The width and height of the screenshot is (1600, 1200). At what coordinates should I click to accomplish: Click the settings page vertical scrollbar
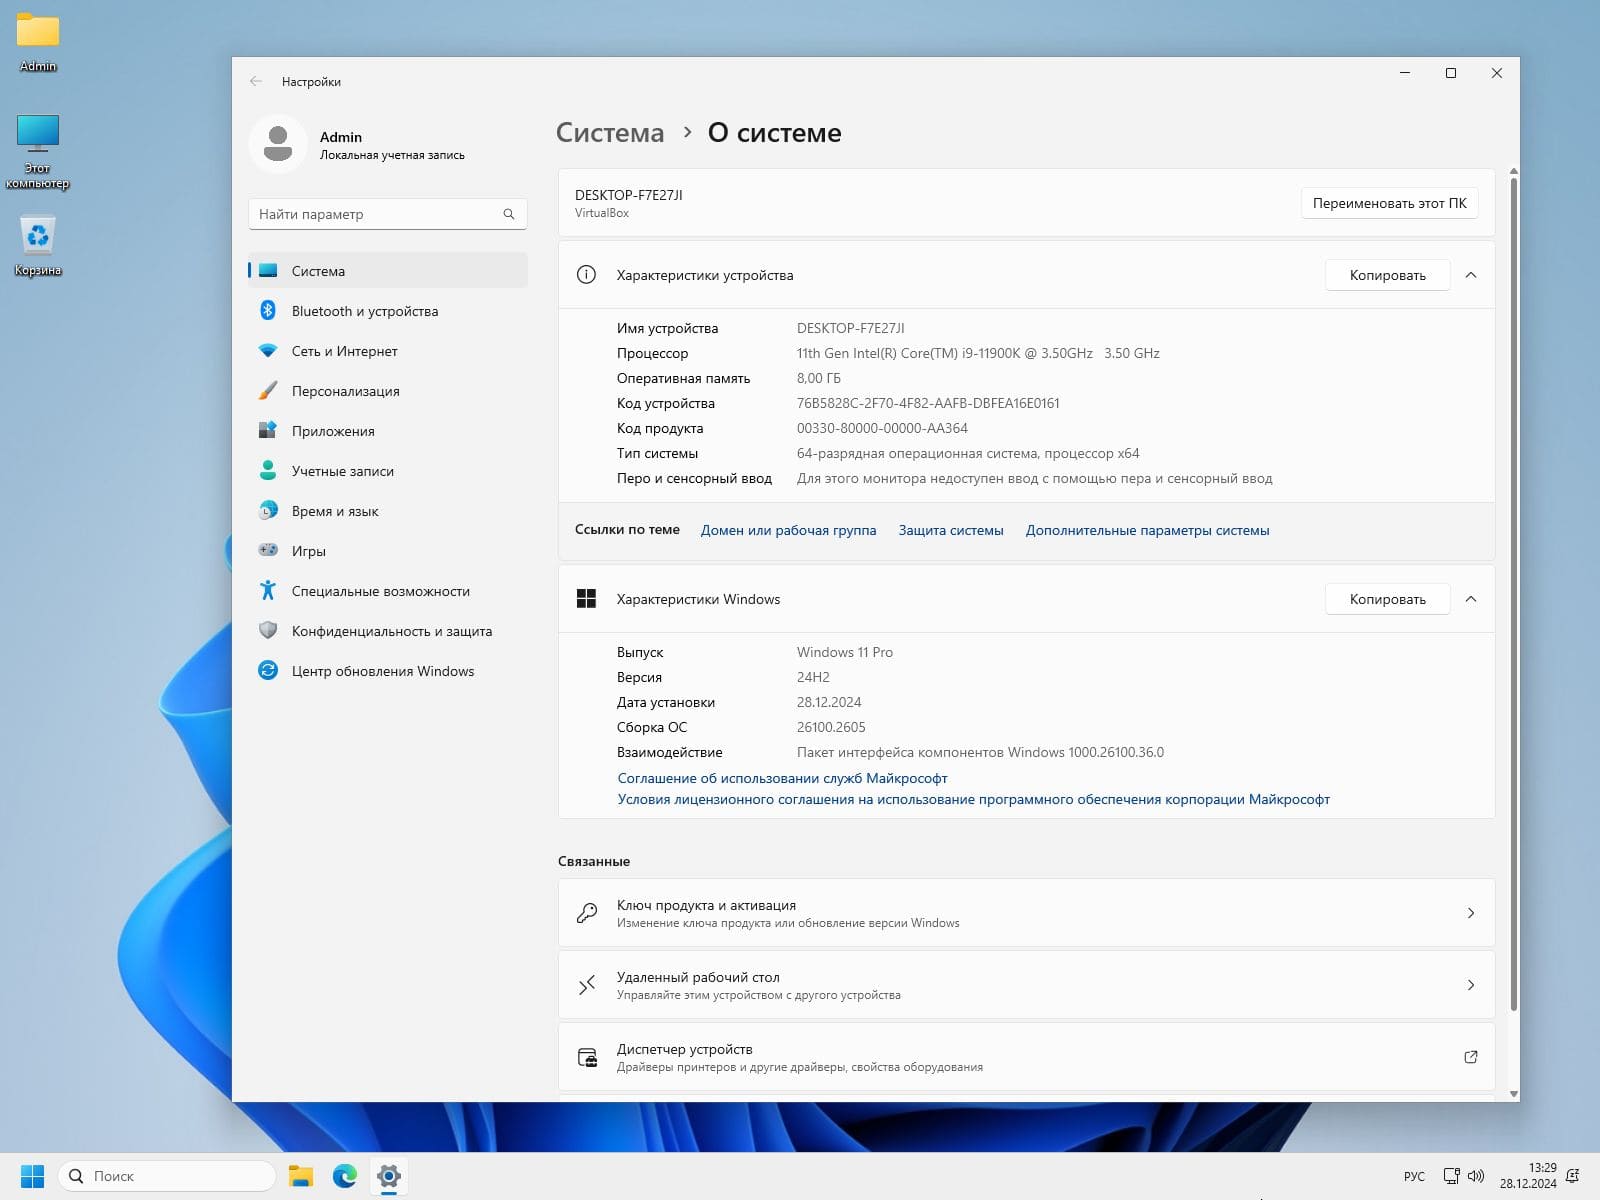point(1513,594)
